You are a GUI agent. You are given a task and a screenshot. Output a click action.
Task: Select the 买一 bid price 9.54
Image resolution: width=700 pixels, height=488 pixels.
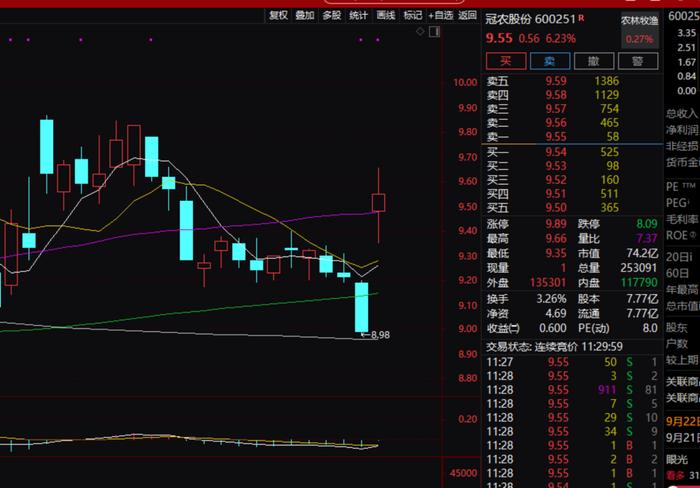coord(556,152)
